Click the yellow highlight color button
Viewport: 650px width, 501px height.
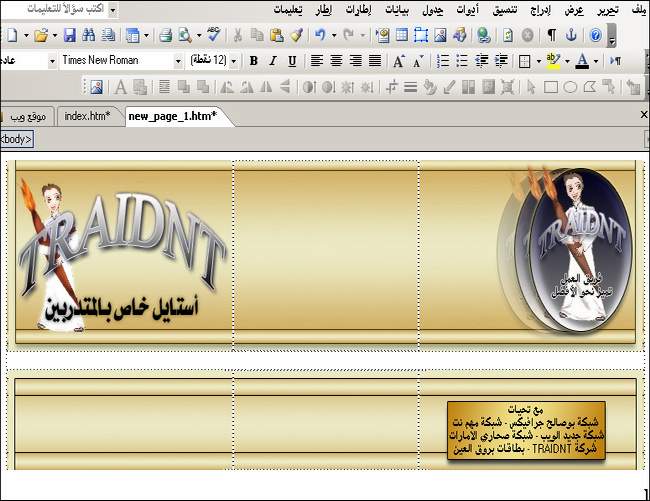(553, 61)
